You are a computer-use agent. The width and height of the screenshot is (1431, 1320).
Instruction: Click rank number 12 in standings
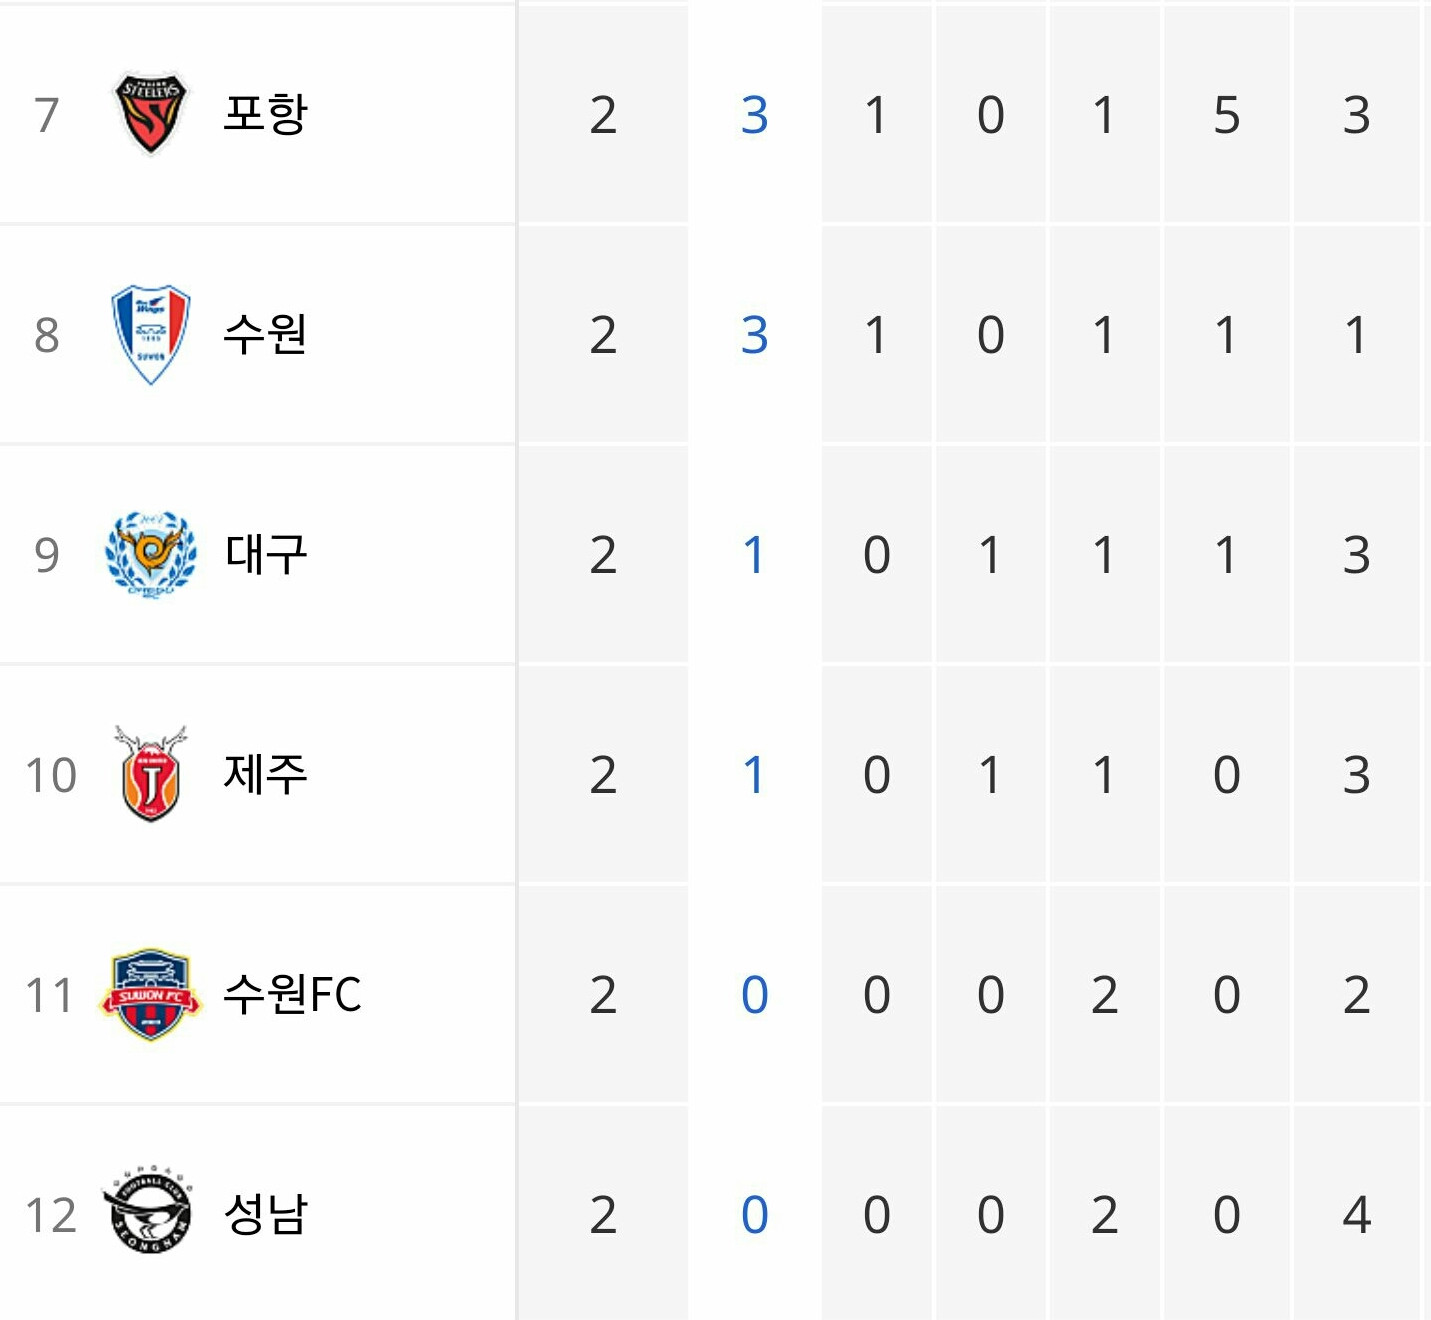tap(51, 1215)
